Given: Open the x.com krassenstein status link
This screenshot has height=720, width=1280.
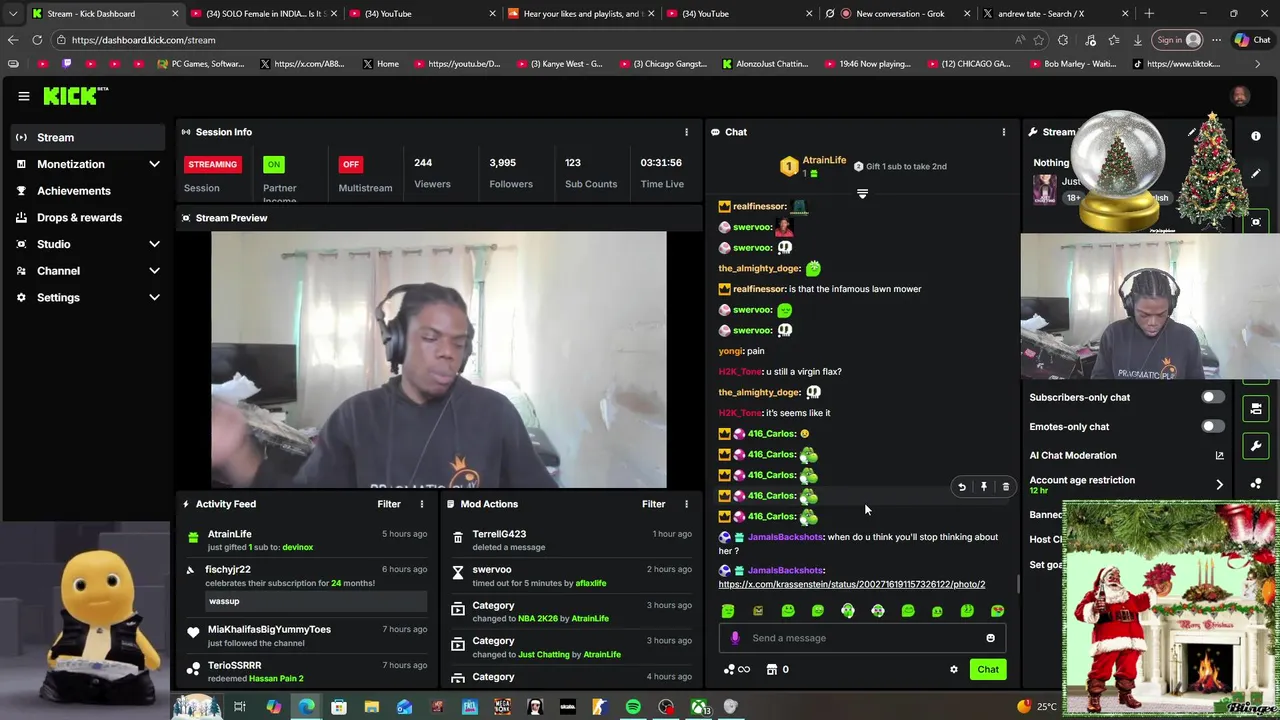Looking at the screenshot, I should [x=852, y=584].
